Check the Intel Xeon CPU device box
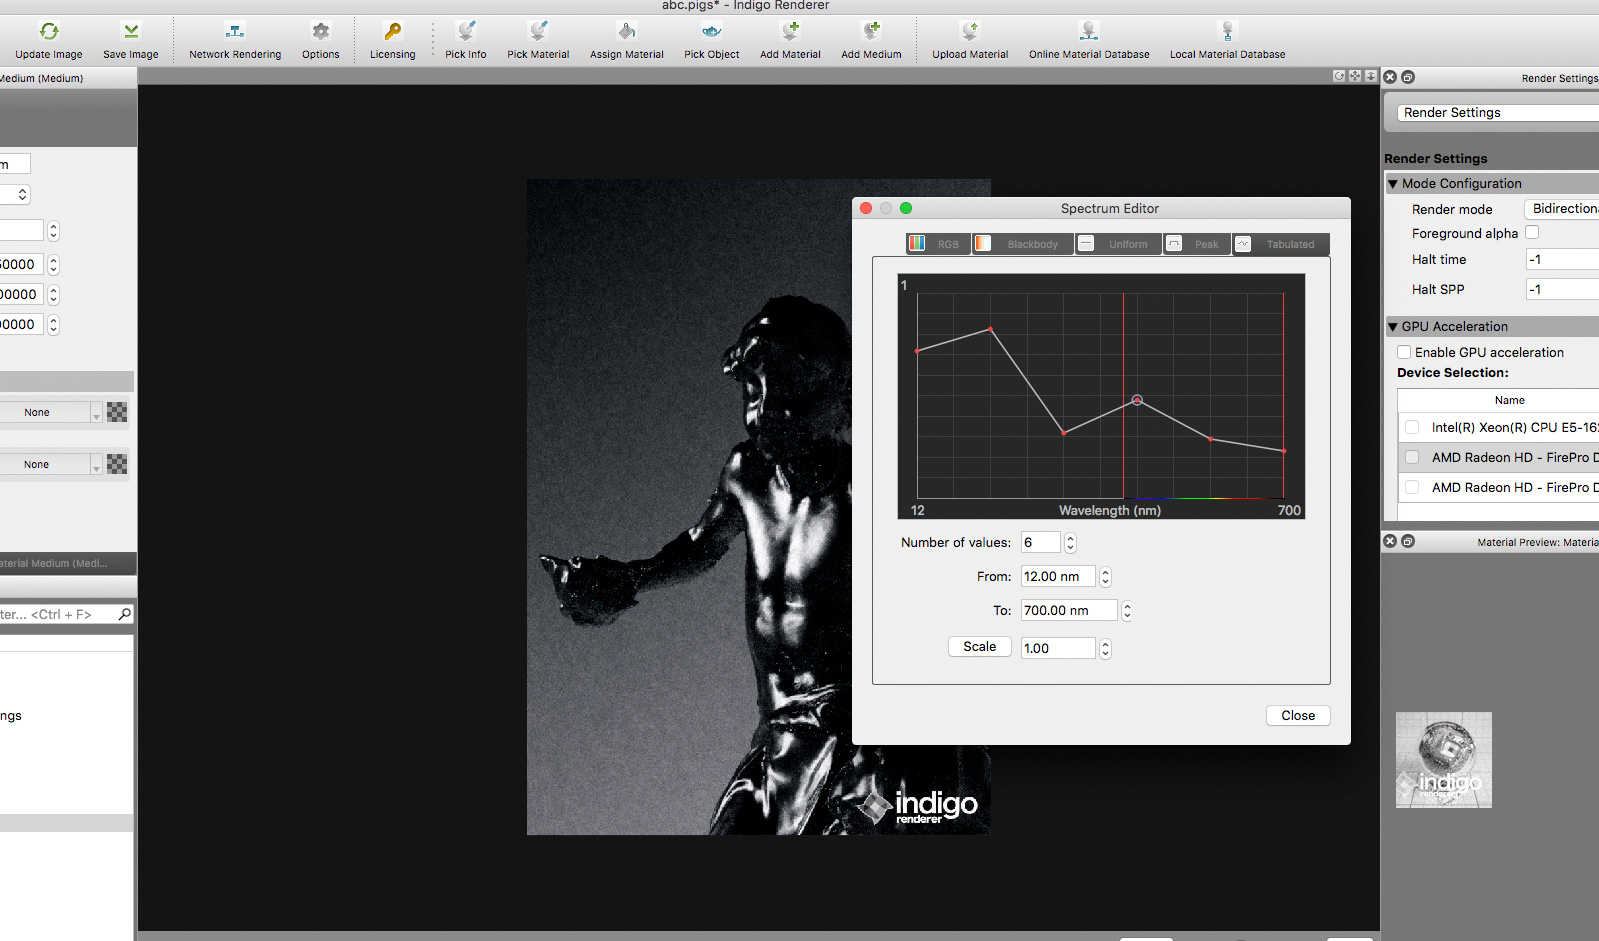 (1412, 427)
